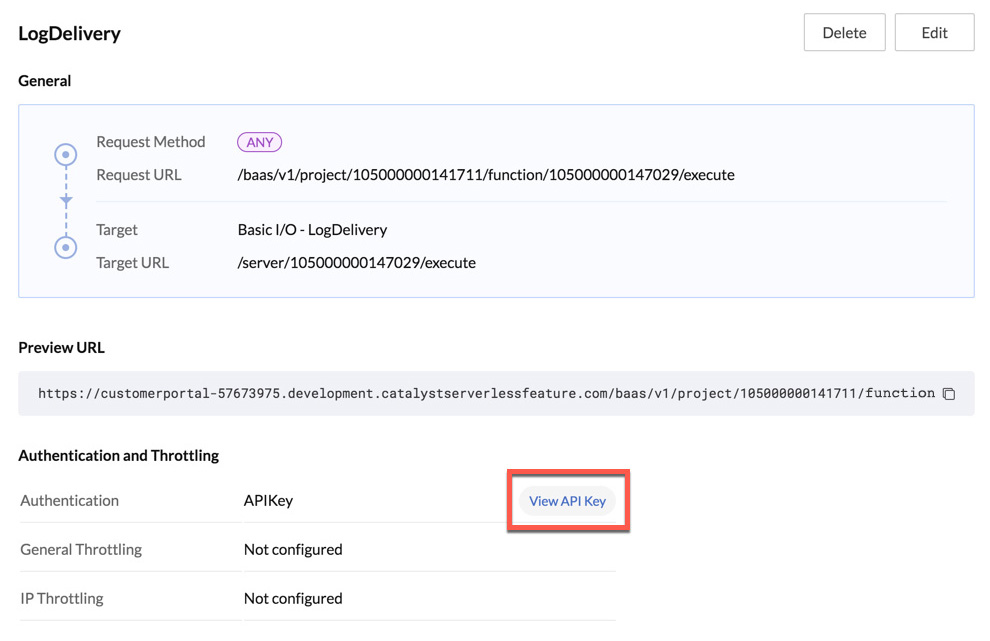Copy the Preview URL using the copy icon
This screenshot has width=990, height=641.
(x=948, y=393)
